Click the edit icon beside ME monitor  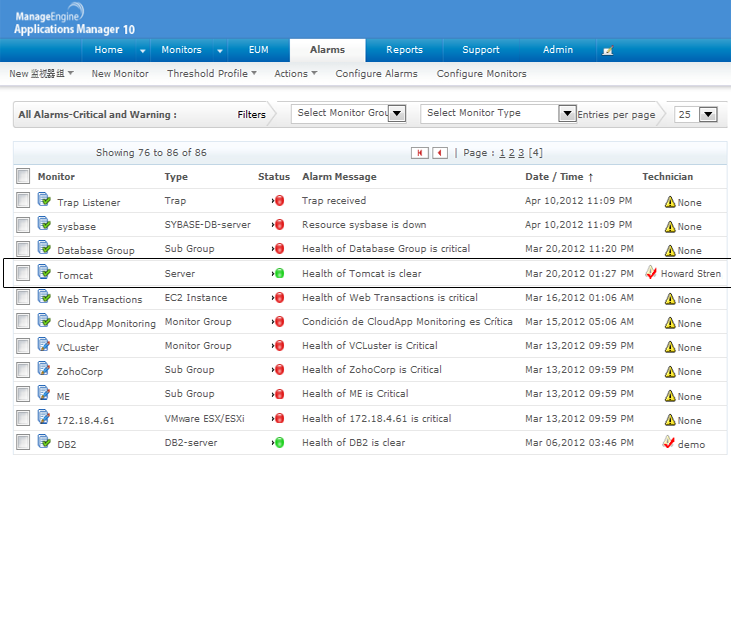[44, 393]
